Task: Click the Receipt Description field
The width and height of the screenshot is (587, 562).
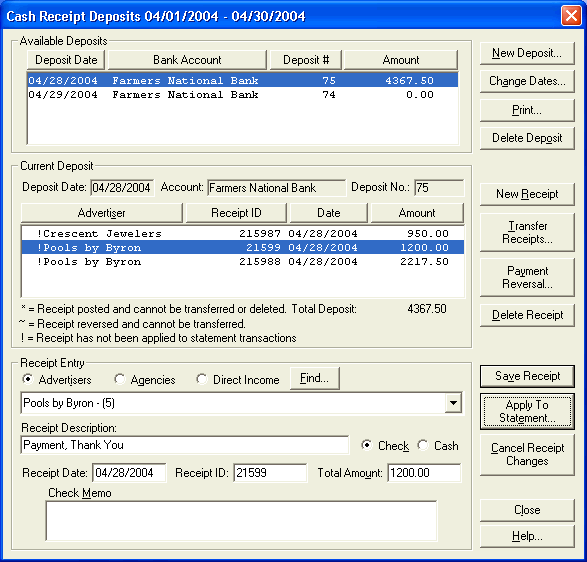Action: click(185, 445)
